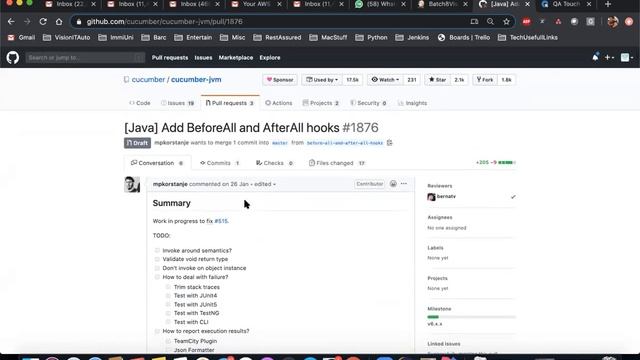Screen dimensions: 640x360
Task: Open the Jenkins bookmarks folder
Action: point(412,38)
